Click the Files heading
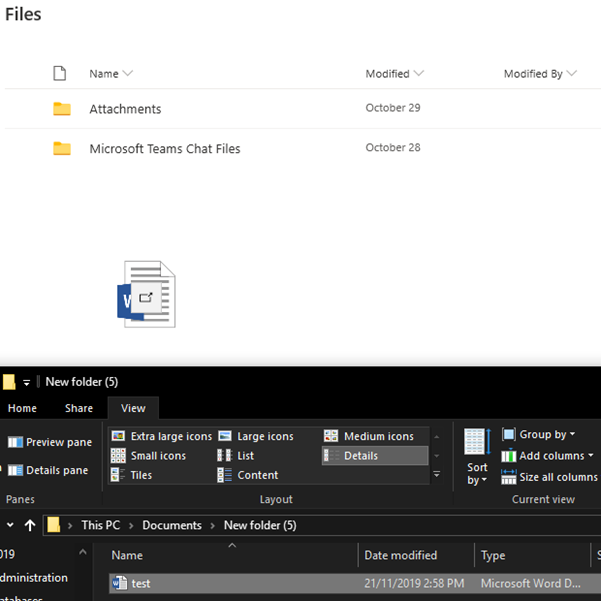The width and height of the screenshot is (601, 601). click(x=23, y=14)
